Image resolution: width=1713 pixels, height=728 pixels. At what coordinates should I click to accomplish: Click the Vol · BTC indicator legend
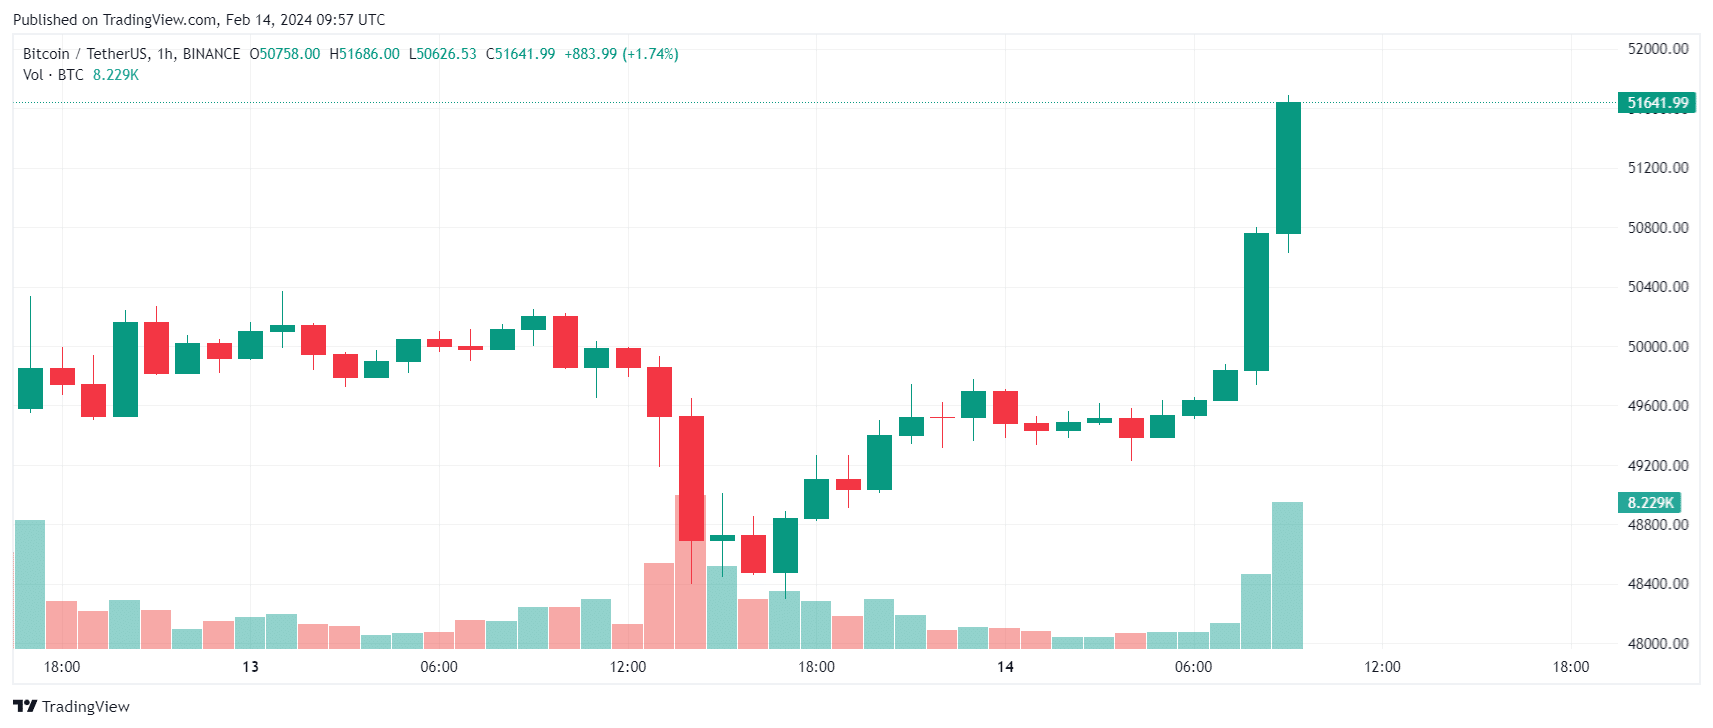pyautogui.click(x=53, y=75)
